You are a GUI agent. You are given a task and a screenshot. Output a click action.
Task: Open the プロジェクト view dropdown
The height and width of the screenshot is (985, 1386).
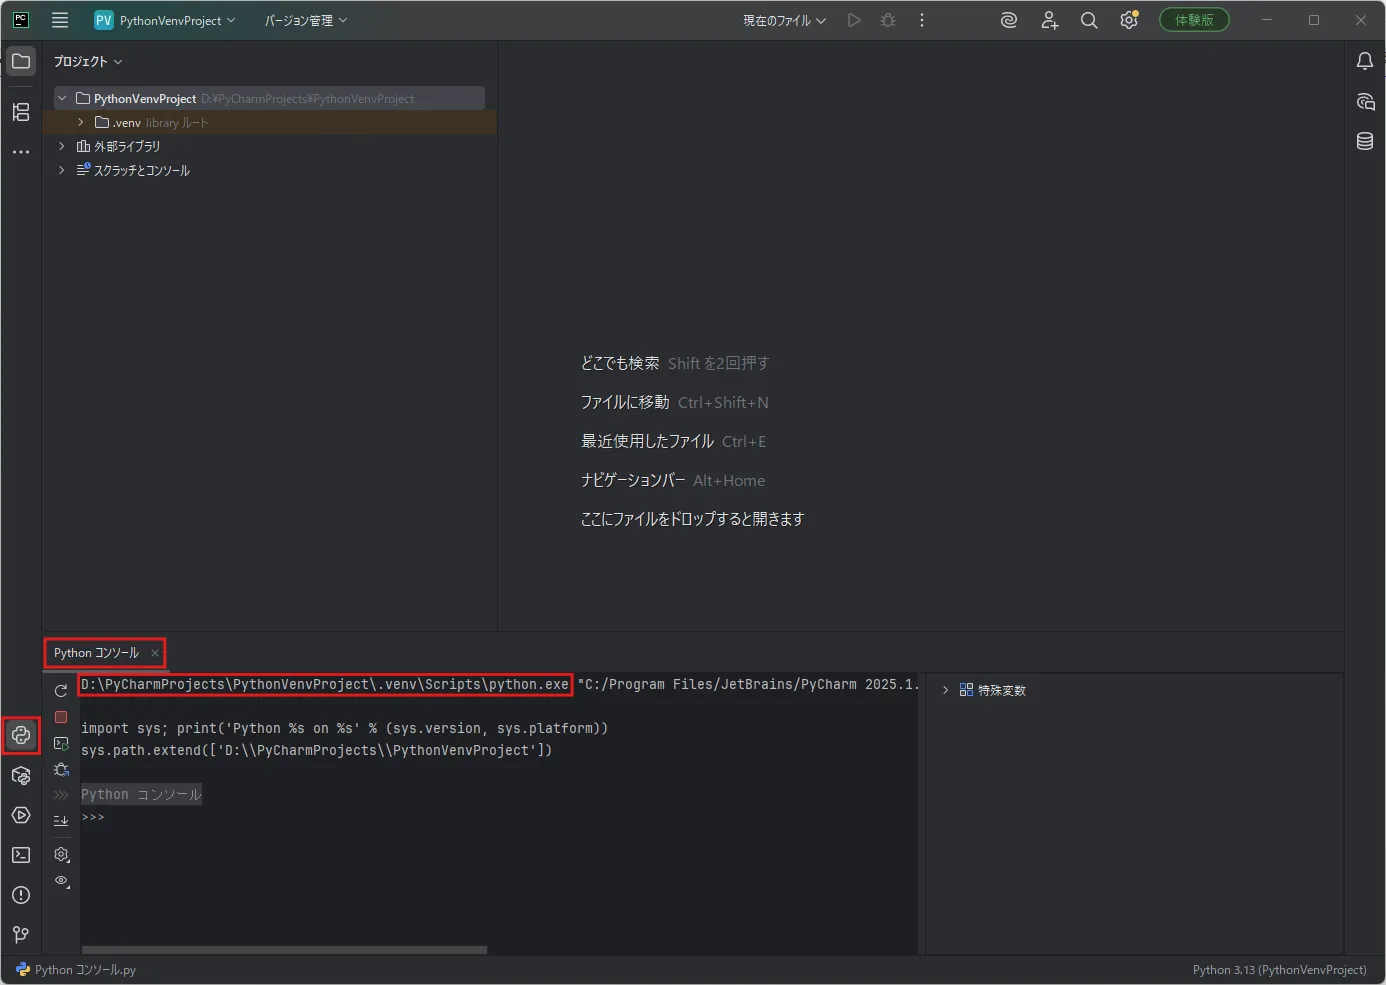(88, 61)
